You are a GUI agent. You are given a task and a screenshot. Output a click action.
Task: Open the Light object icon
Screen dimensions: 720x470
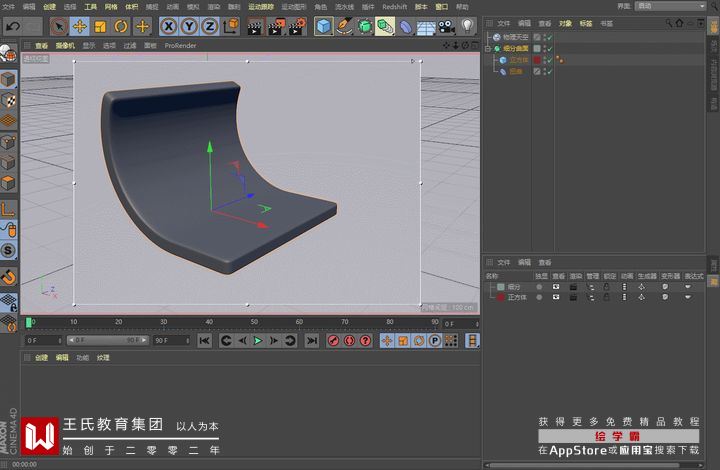click(467, 26)
